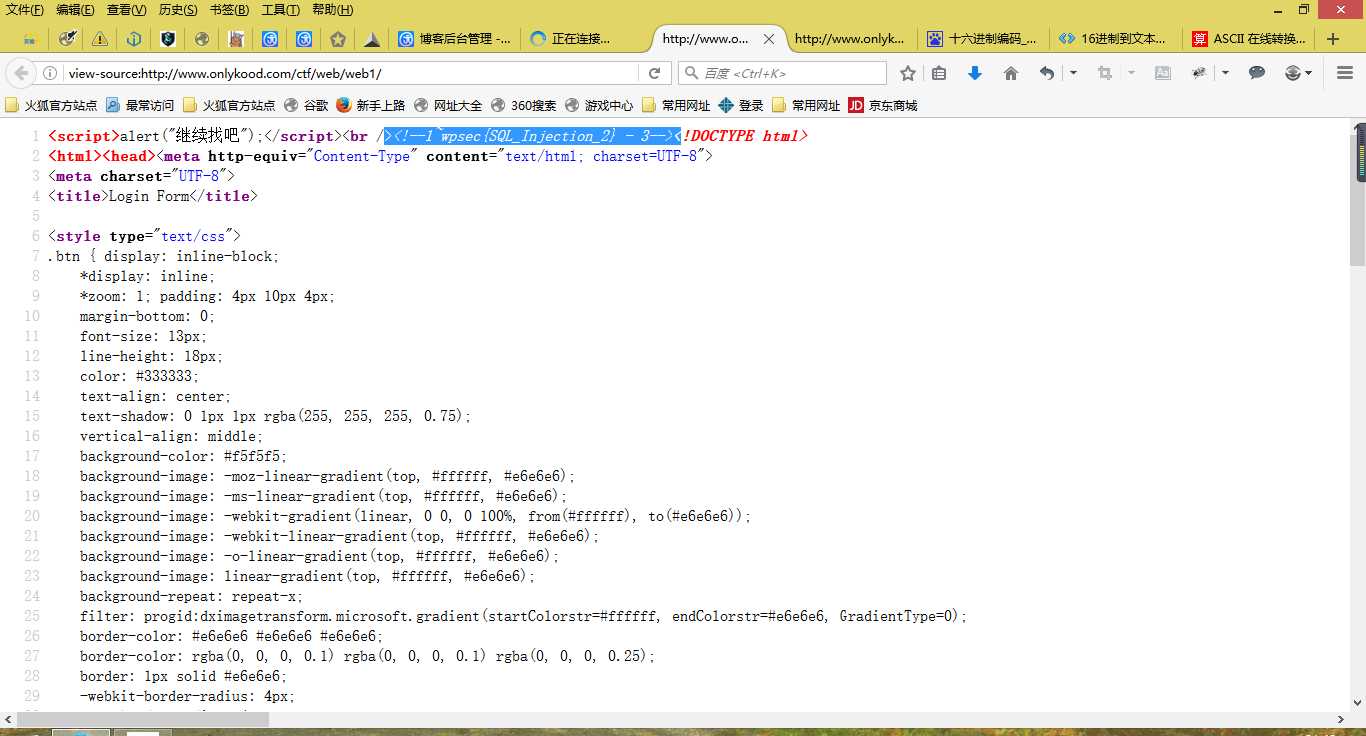Screen dimensions: 1366x736
Task: Select the pinned tab with warning triangle
Action: pyautogui.click(x=100, y=39)
